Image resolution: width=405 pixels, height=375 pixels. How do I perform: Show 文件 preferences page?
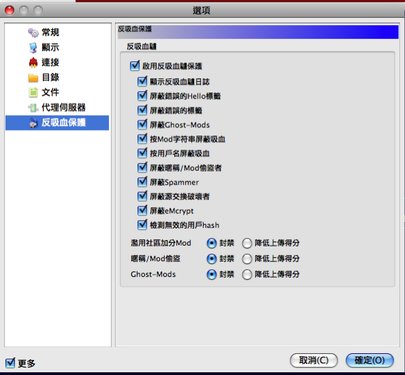click(x=50, y=92)
